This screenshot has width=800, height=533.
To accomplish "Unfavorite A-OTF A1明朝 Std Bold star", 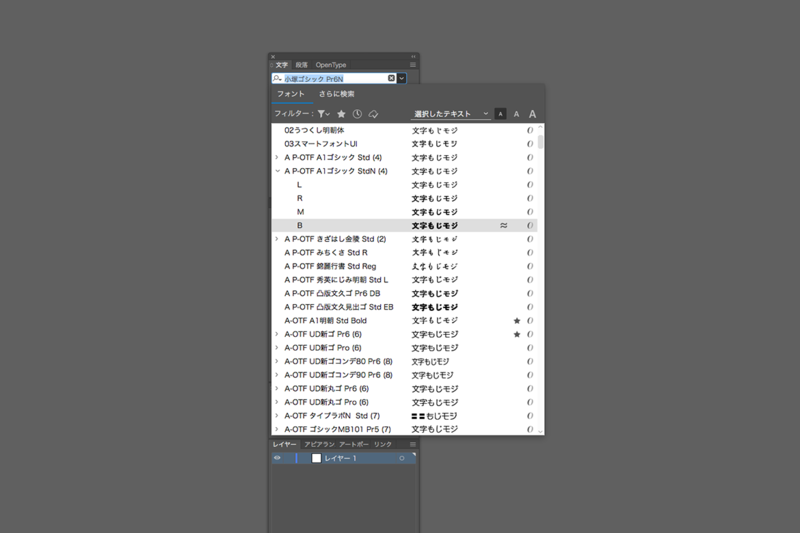I will click(517, 321).
